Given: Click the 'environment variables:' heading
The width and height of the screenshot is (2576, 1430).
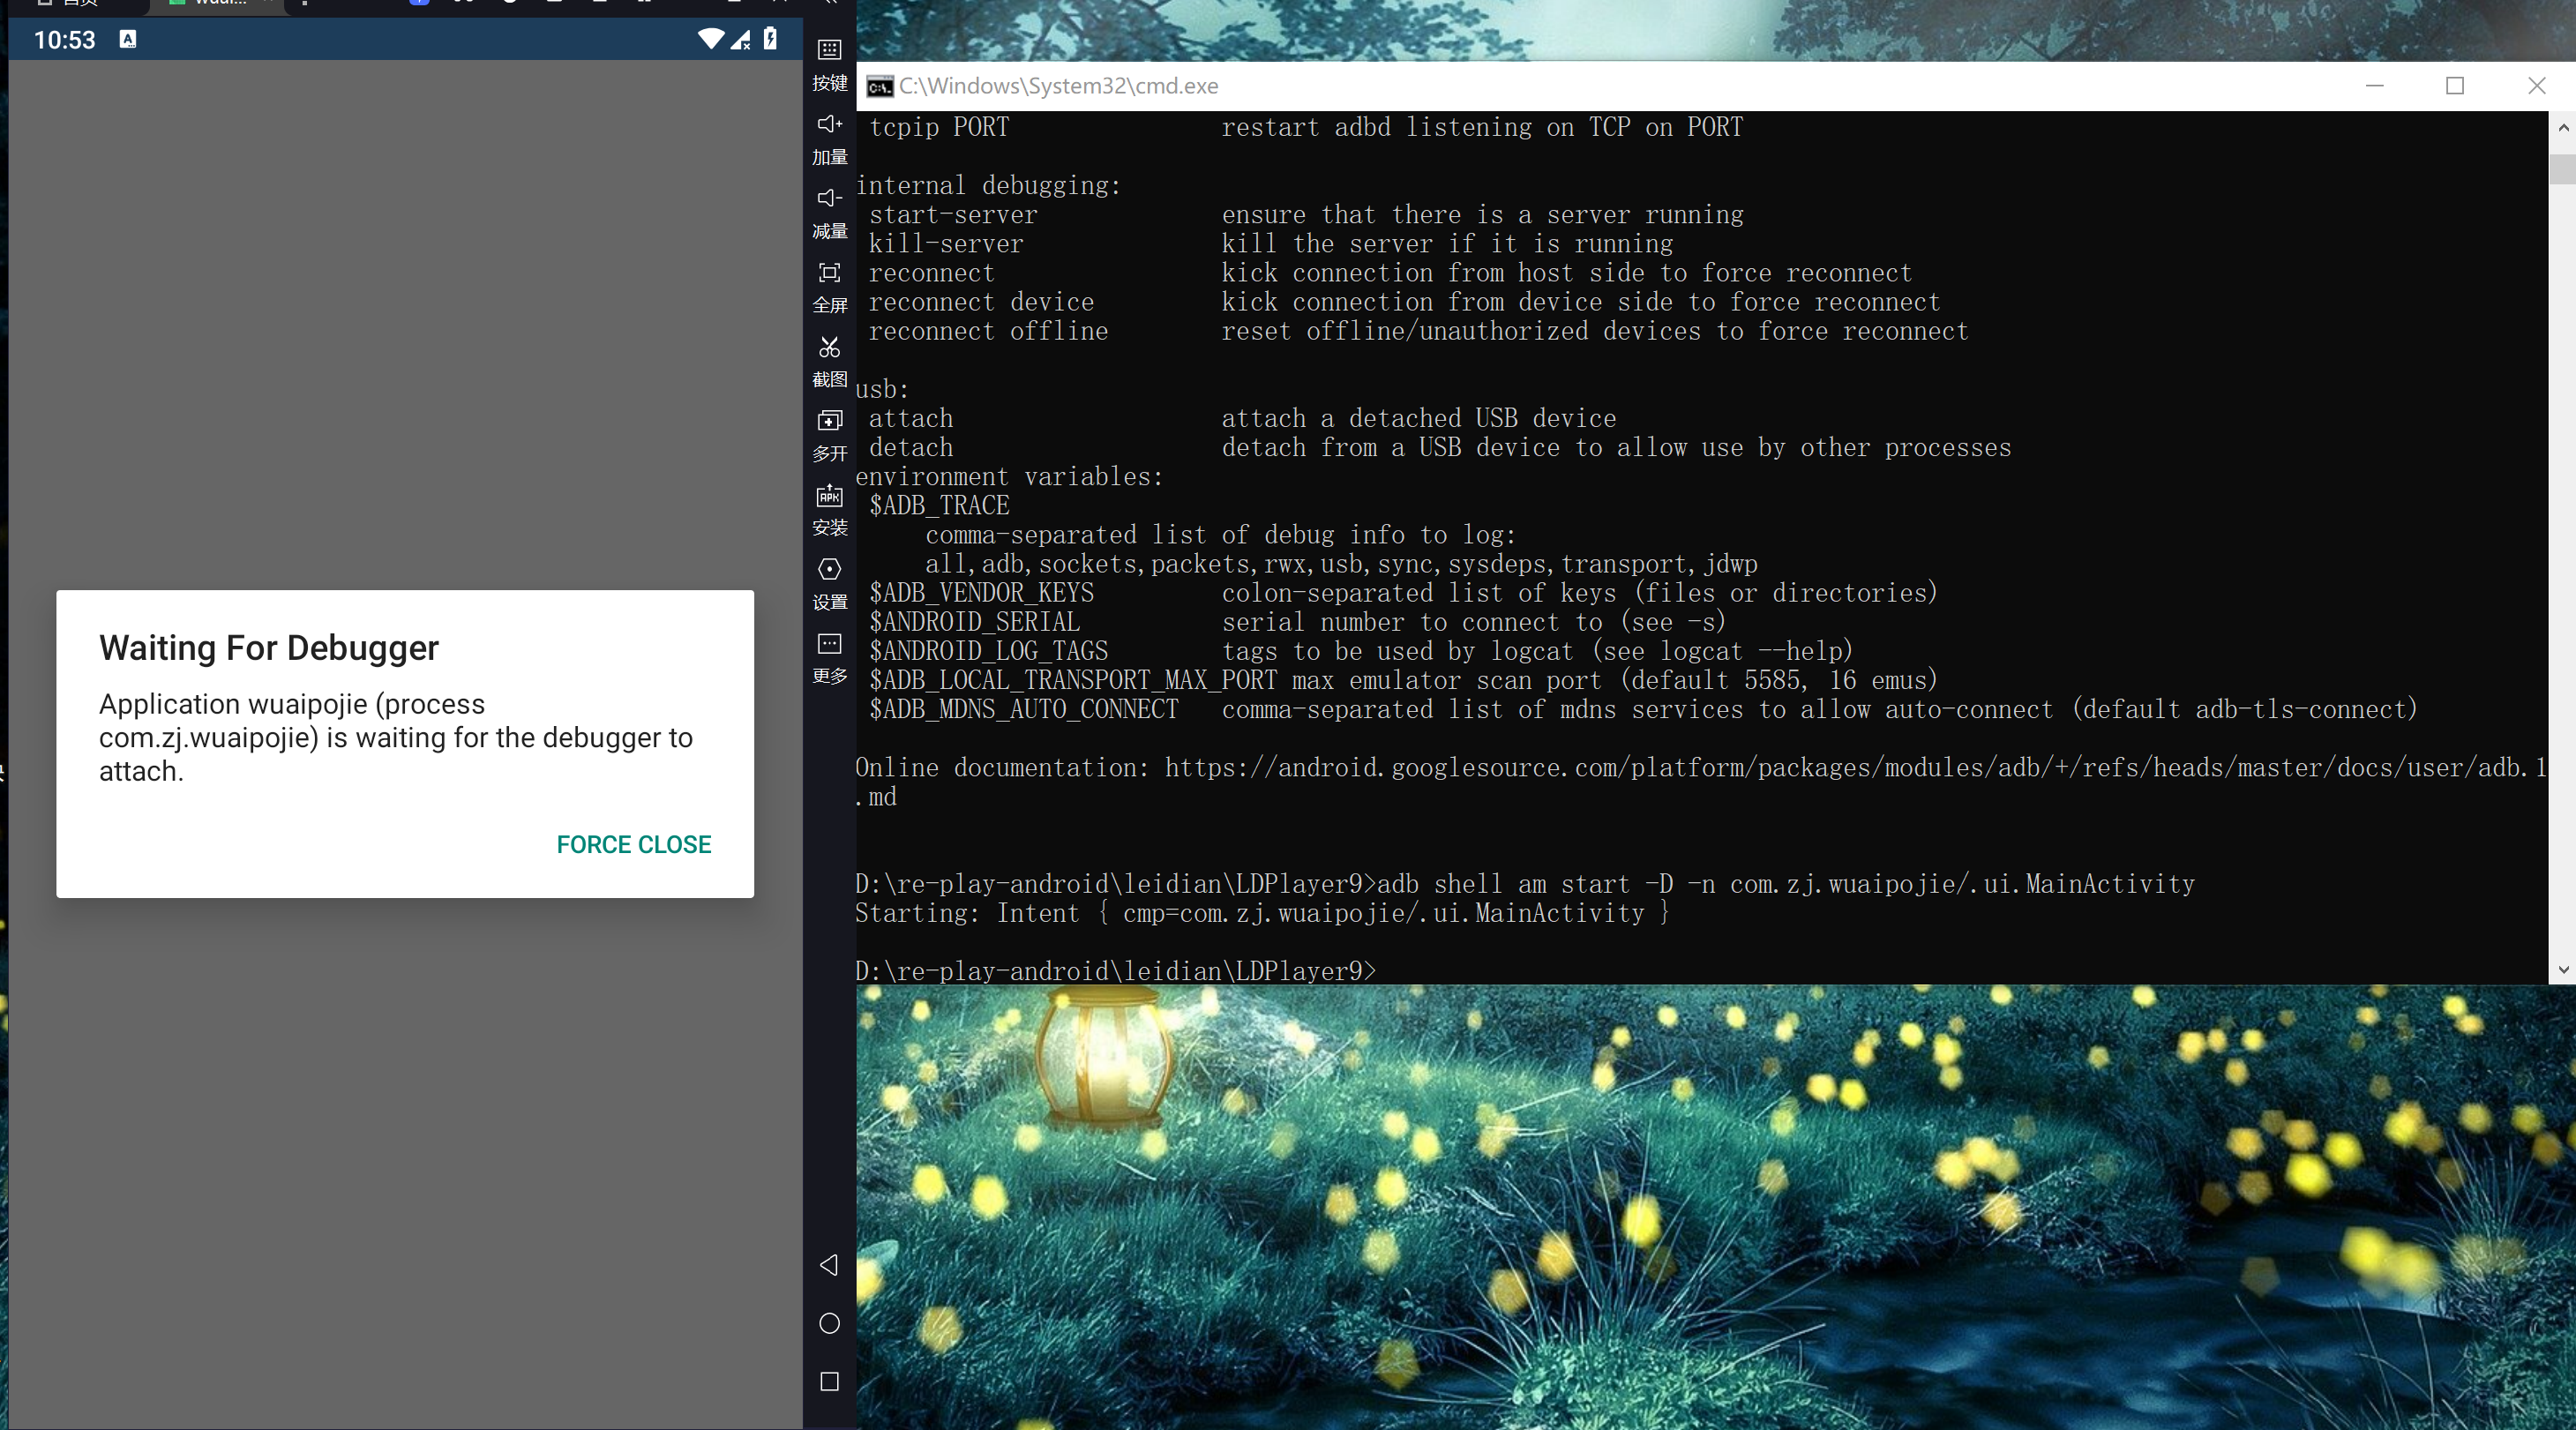Looking at the screenshot, I should click(x=1009, y=476).
